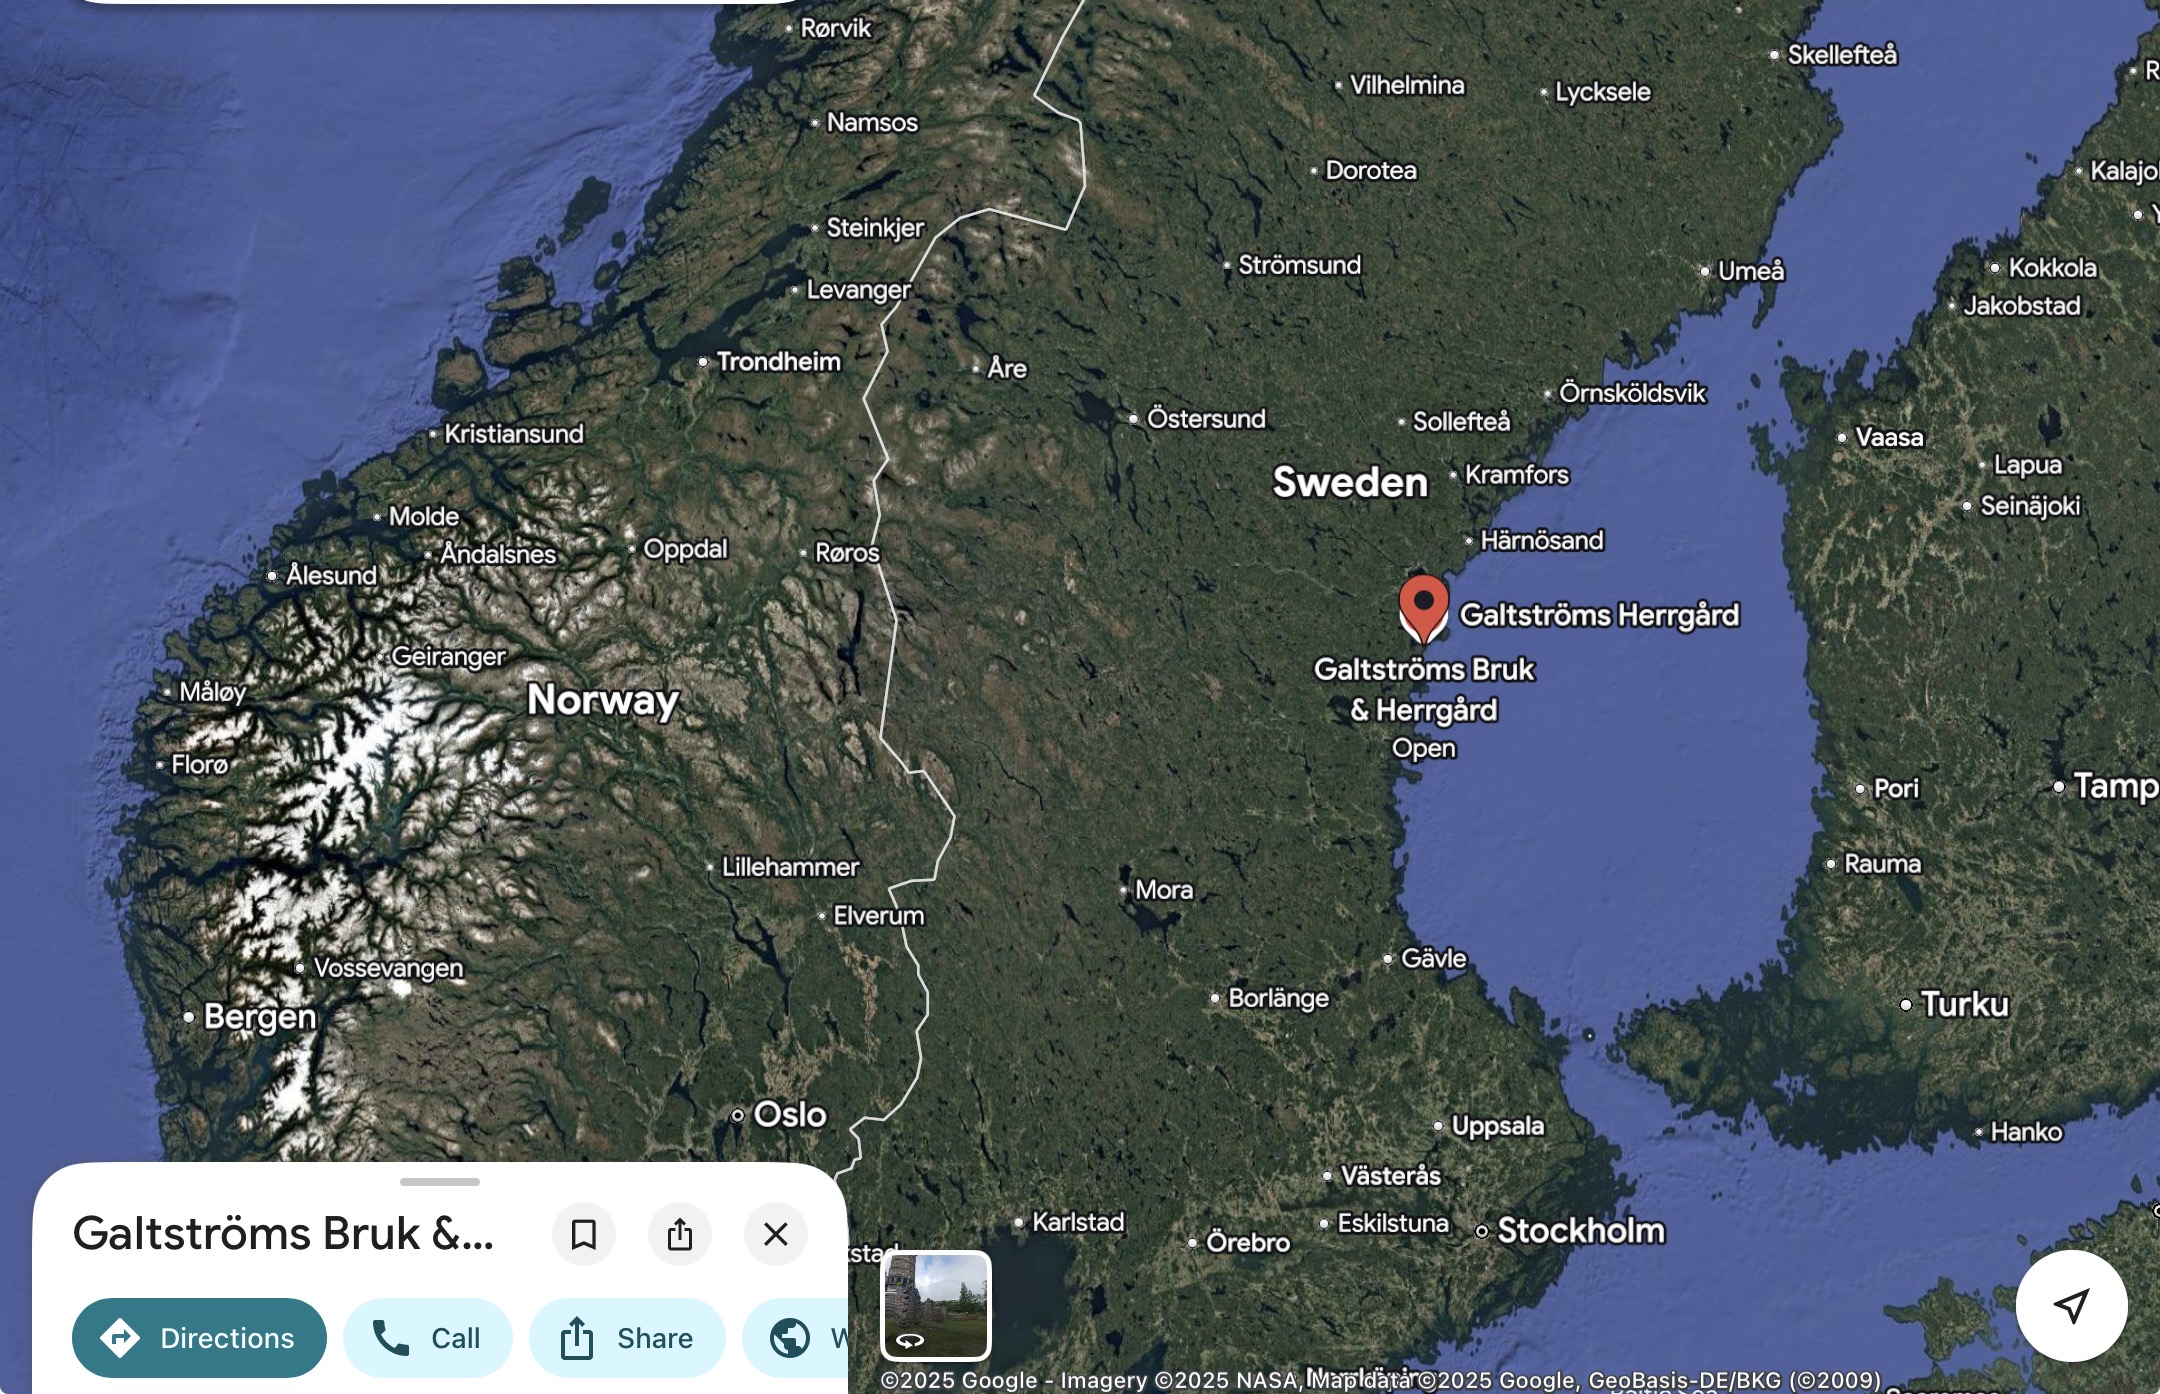The height and width of the screenshot is (1394, 2160).
Task: Click the Share pill button
Action: point(627,1338)
